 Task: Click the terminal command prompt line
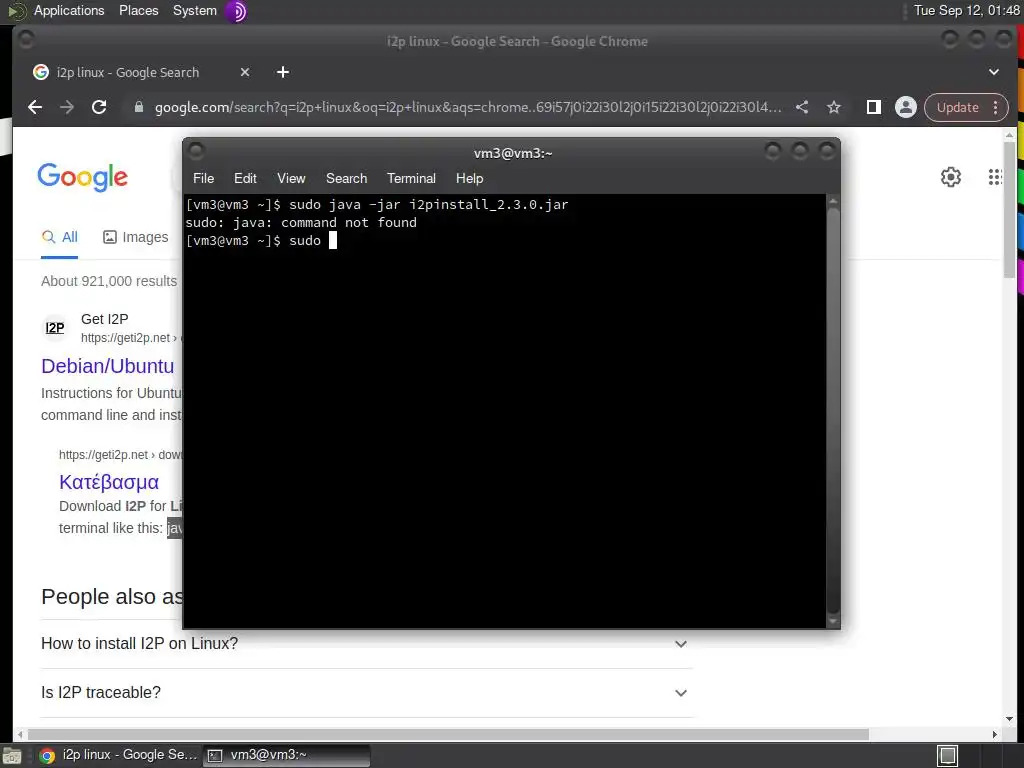pos(262,240)
